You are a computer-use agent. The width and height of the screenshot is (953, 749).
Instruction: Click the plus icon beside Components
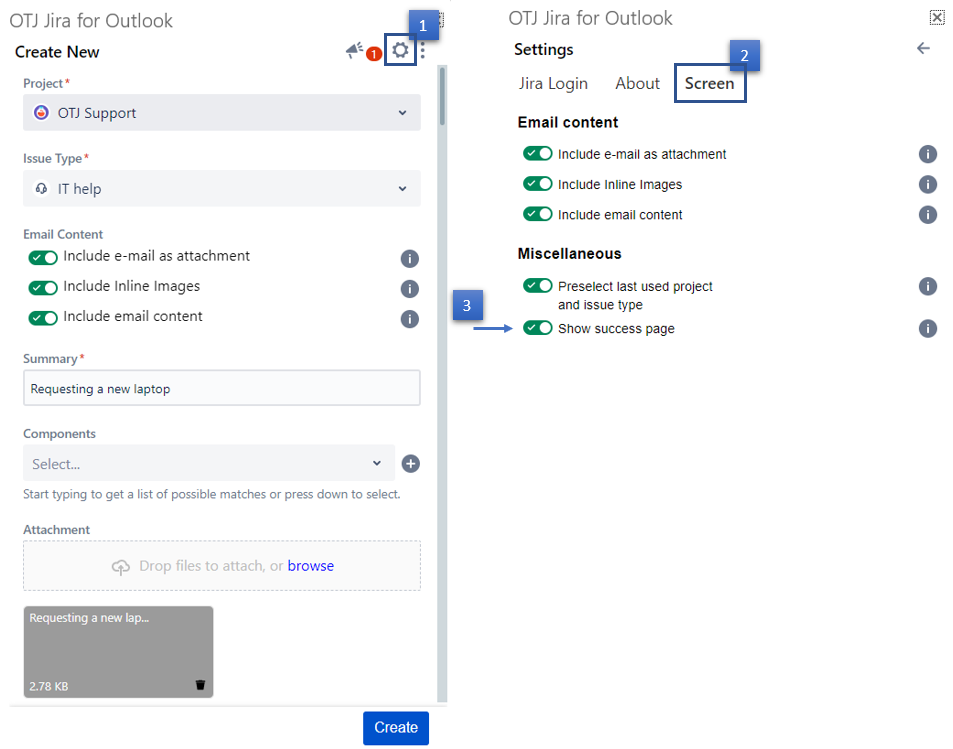tap(410, 464)
